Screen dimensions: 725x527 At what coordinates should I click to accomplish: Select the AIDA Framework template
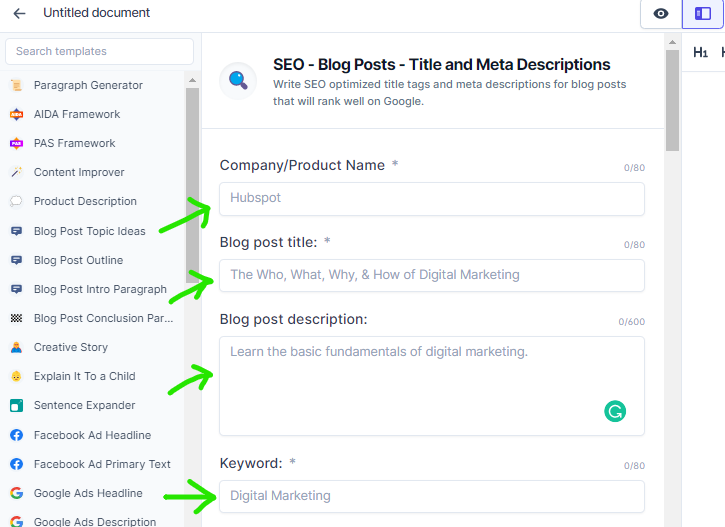[77, 114]
